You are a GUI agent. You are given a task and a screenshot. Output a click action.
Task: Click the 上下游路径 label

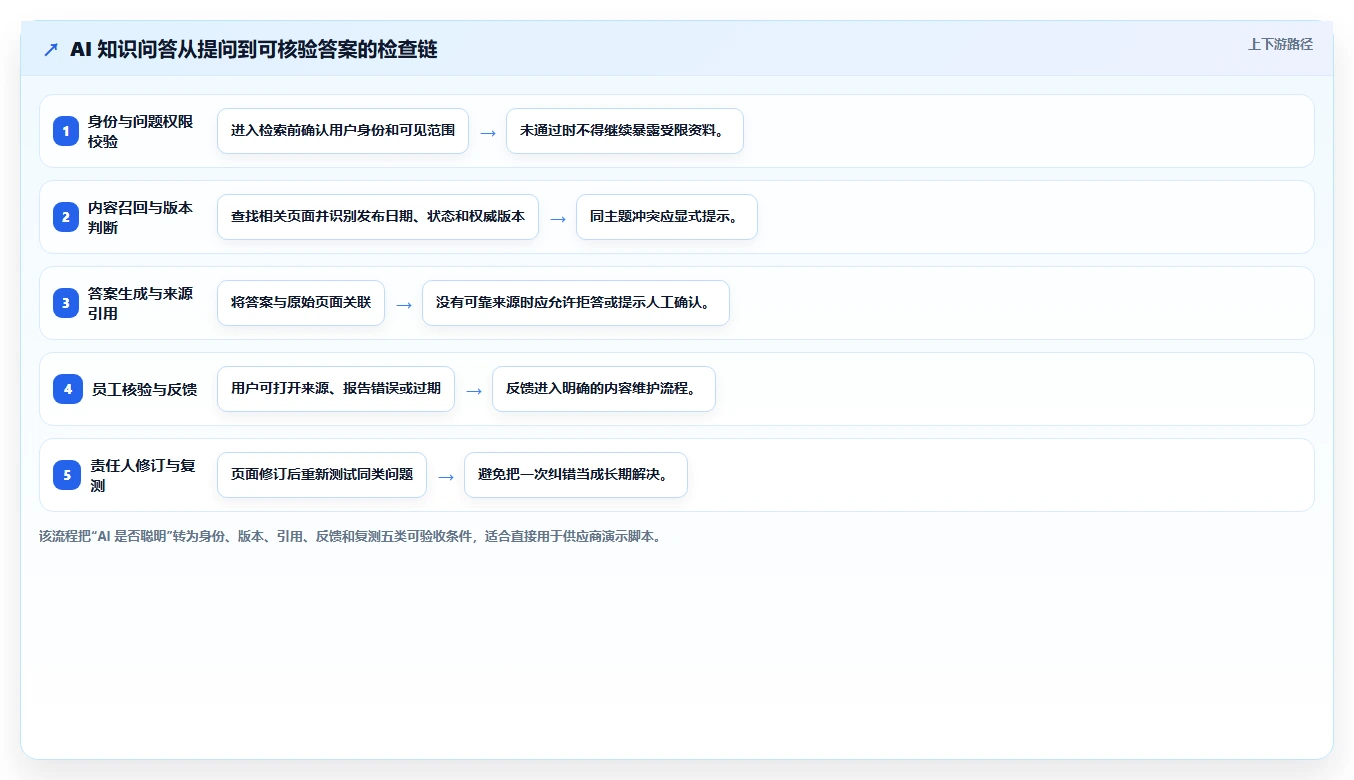1280,44
